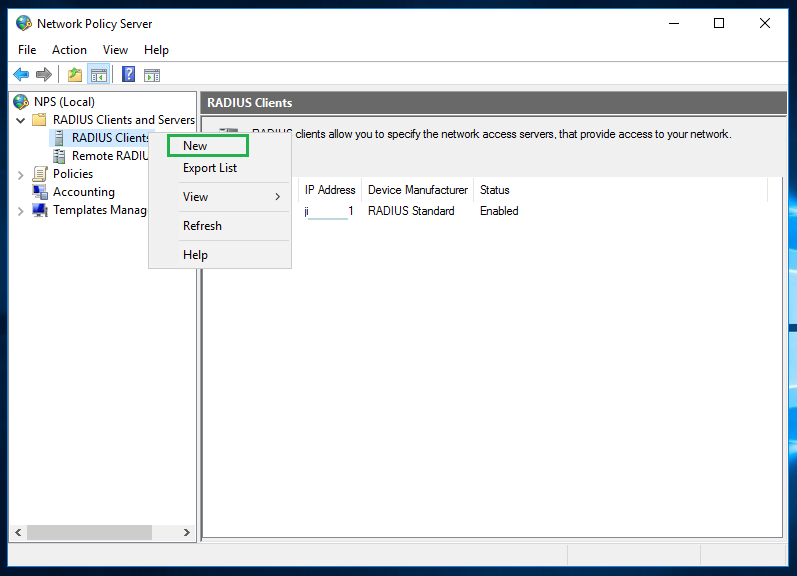Collapse the RADIUS Clients and Servers node
This screenshot has width=797, height=576.
click(21, 120)
